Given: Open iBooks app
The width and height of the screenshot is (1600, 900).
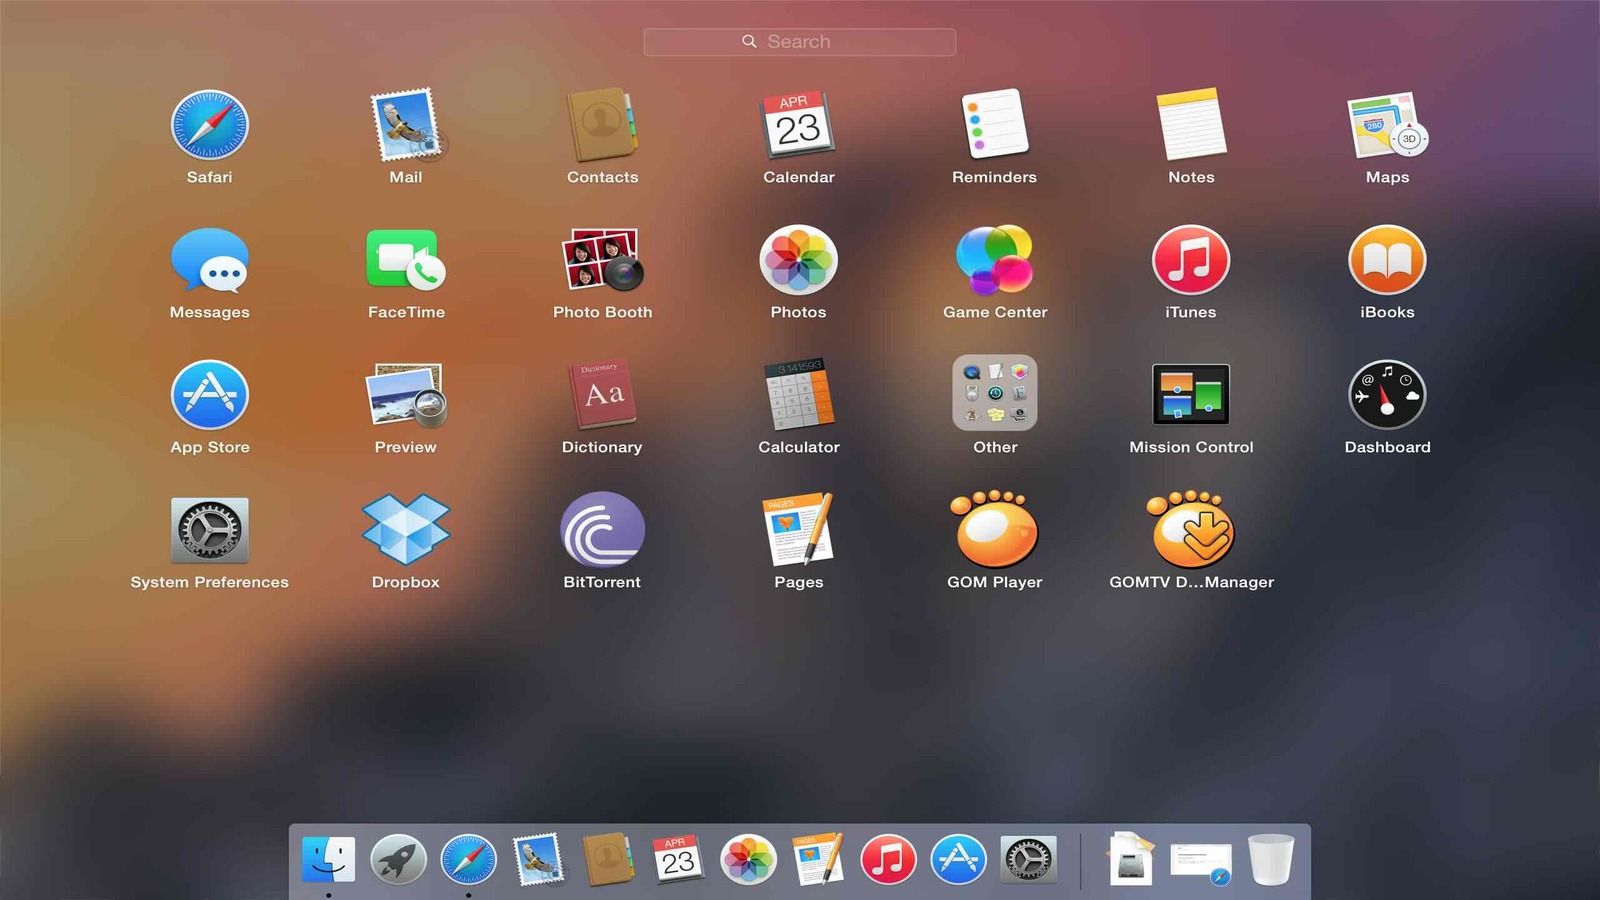Looking at the screenshot, I should 1387,260.
